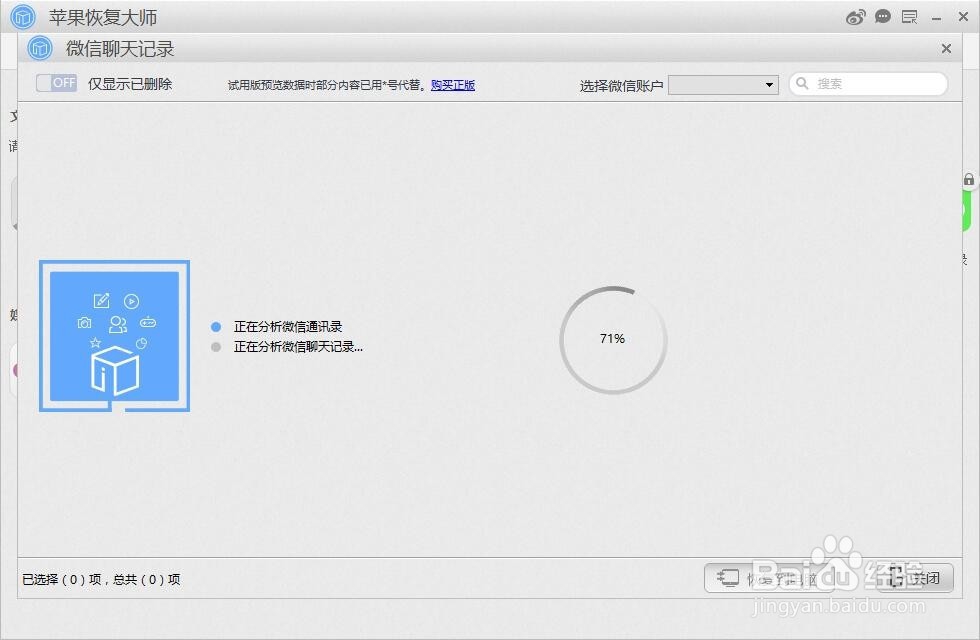
Task: Open the chat feedback bubble icon
Action: coord(882,17)
